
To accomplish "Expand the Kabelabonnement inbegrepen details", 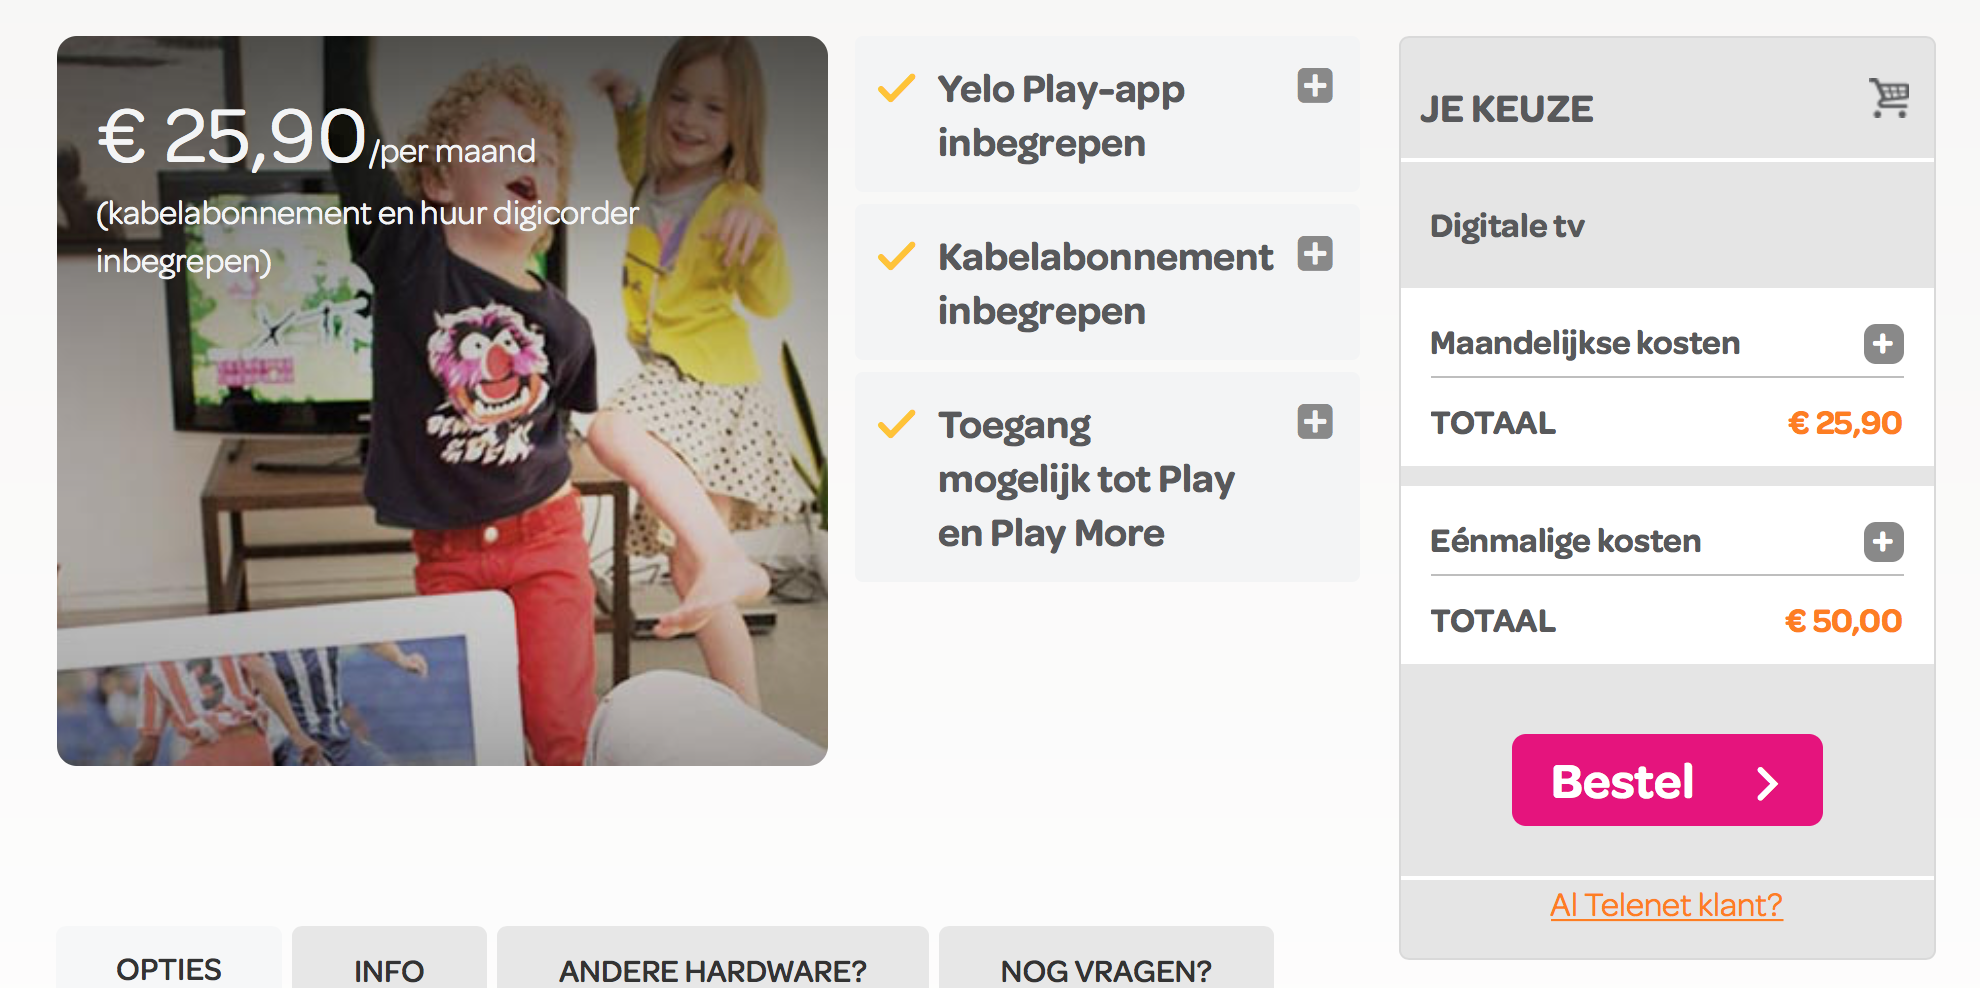I will point(1315,254).
